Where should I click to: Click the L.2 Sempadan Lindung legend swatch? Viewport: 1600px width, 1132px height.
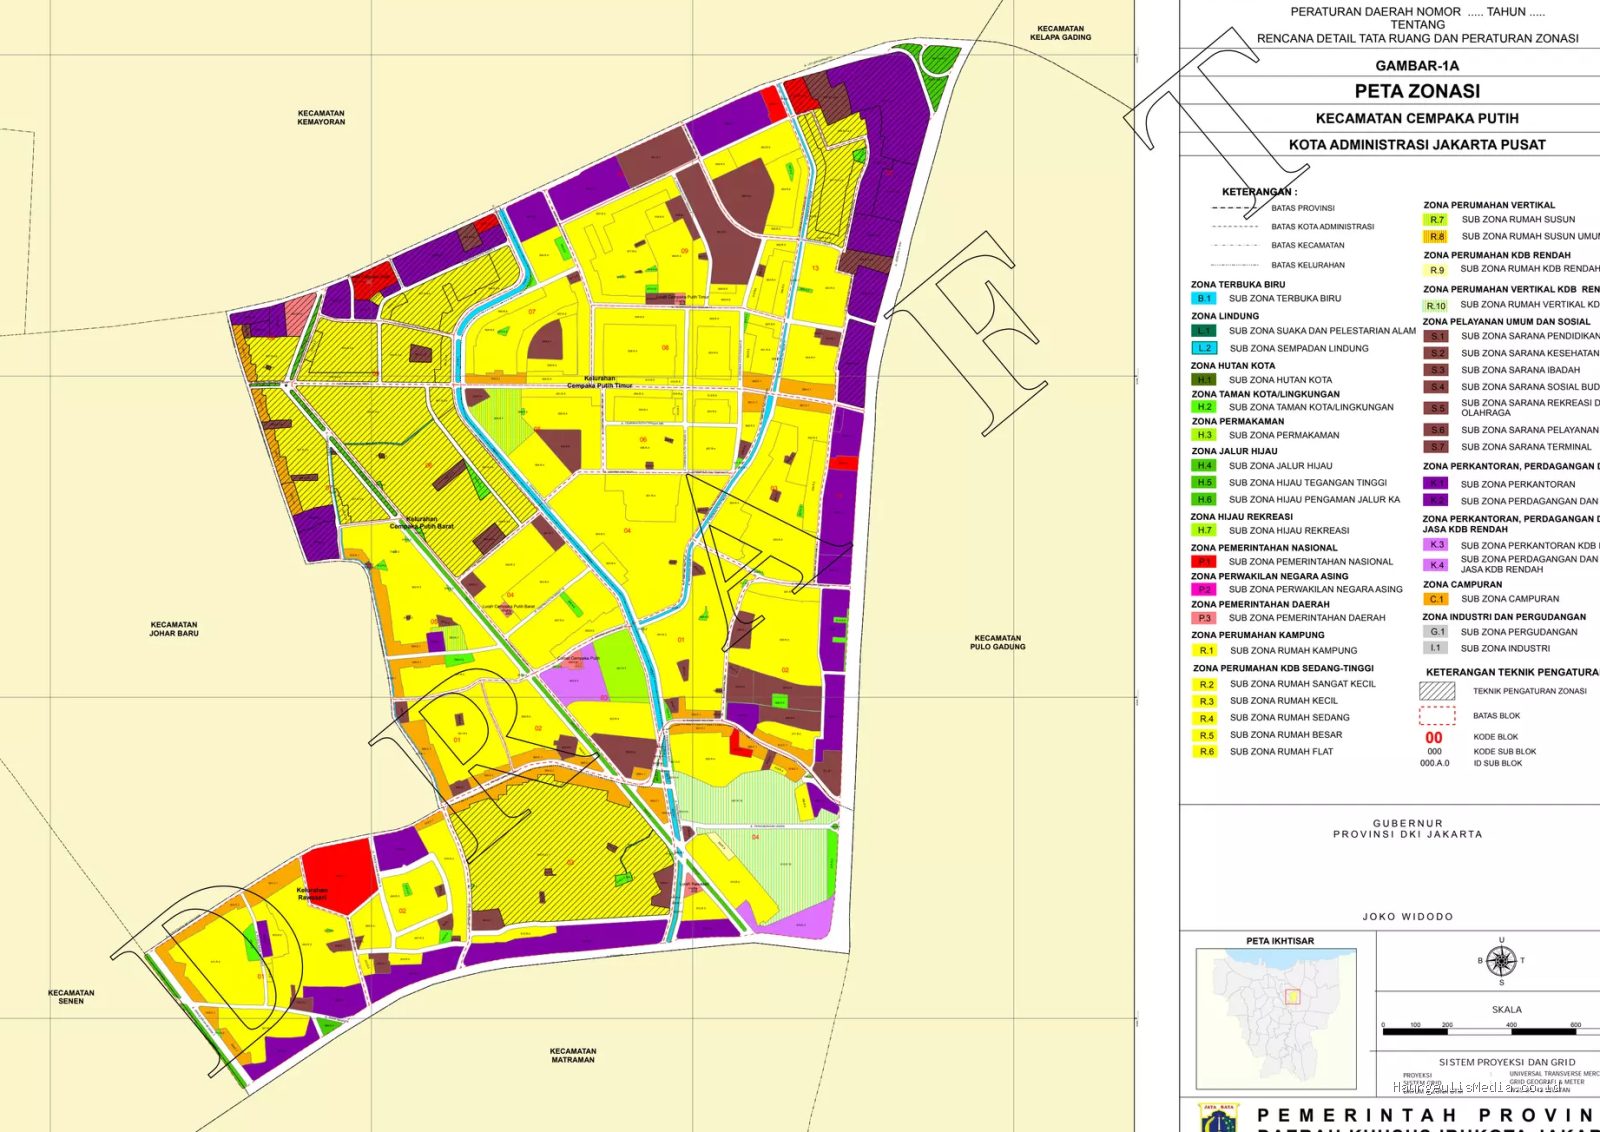point(1204,348)
